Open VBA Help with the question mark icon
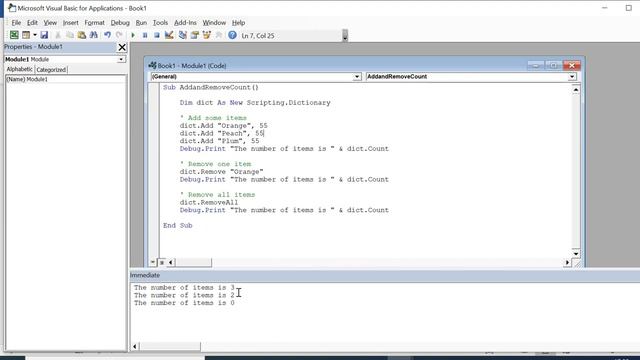 [x=232, y=35]
